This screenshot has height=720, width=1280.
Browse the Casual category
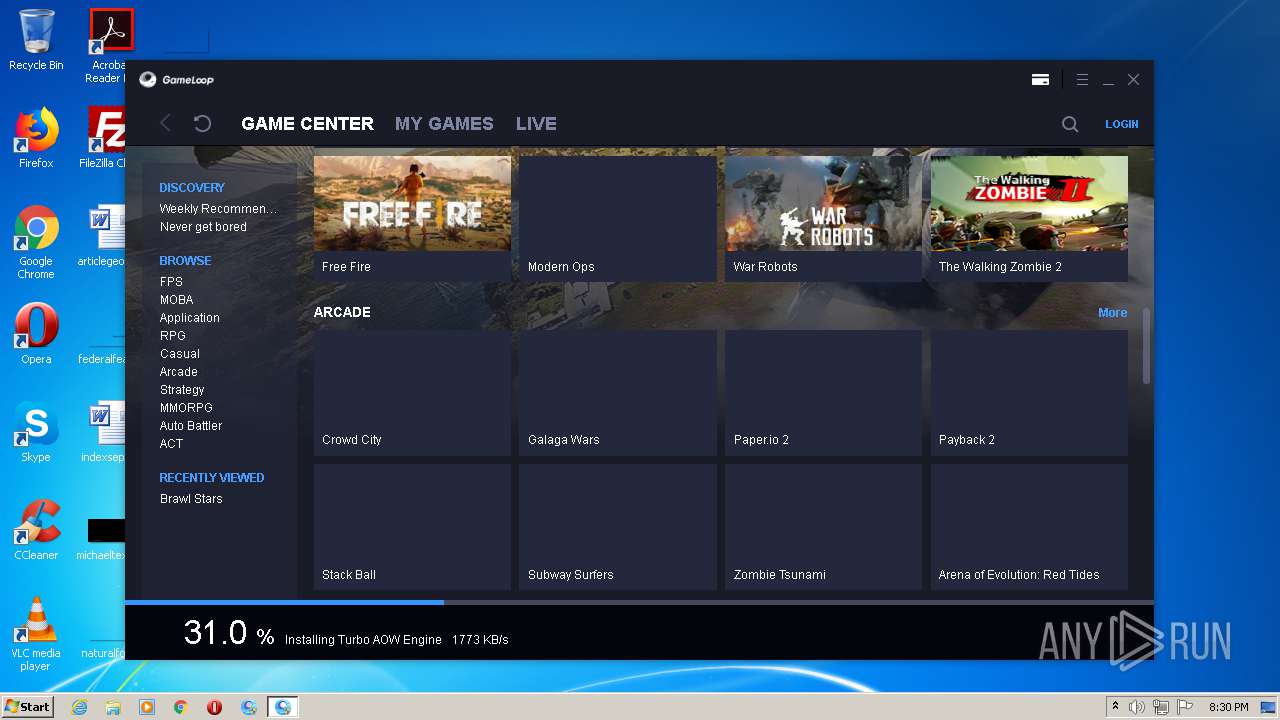click(x=179, y=354)
